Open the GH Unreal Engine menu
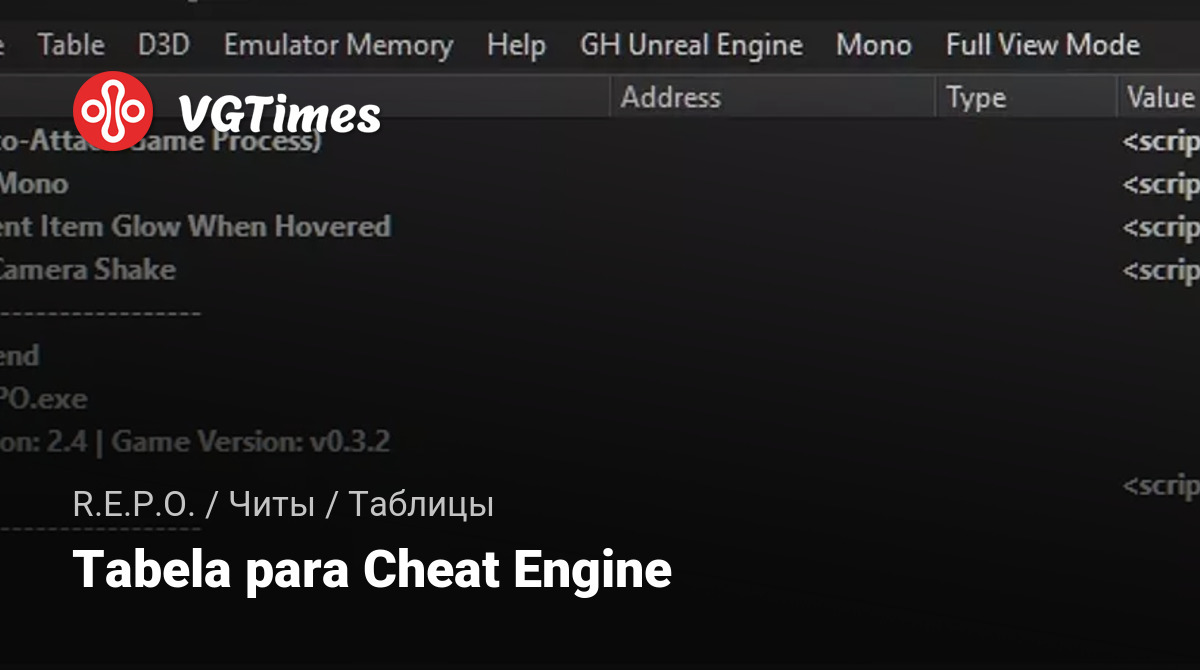The width and height of the screenshot is (1200, 670). pyautogui.click(x=691, y=45)
